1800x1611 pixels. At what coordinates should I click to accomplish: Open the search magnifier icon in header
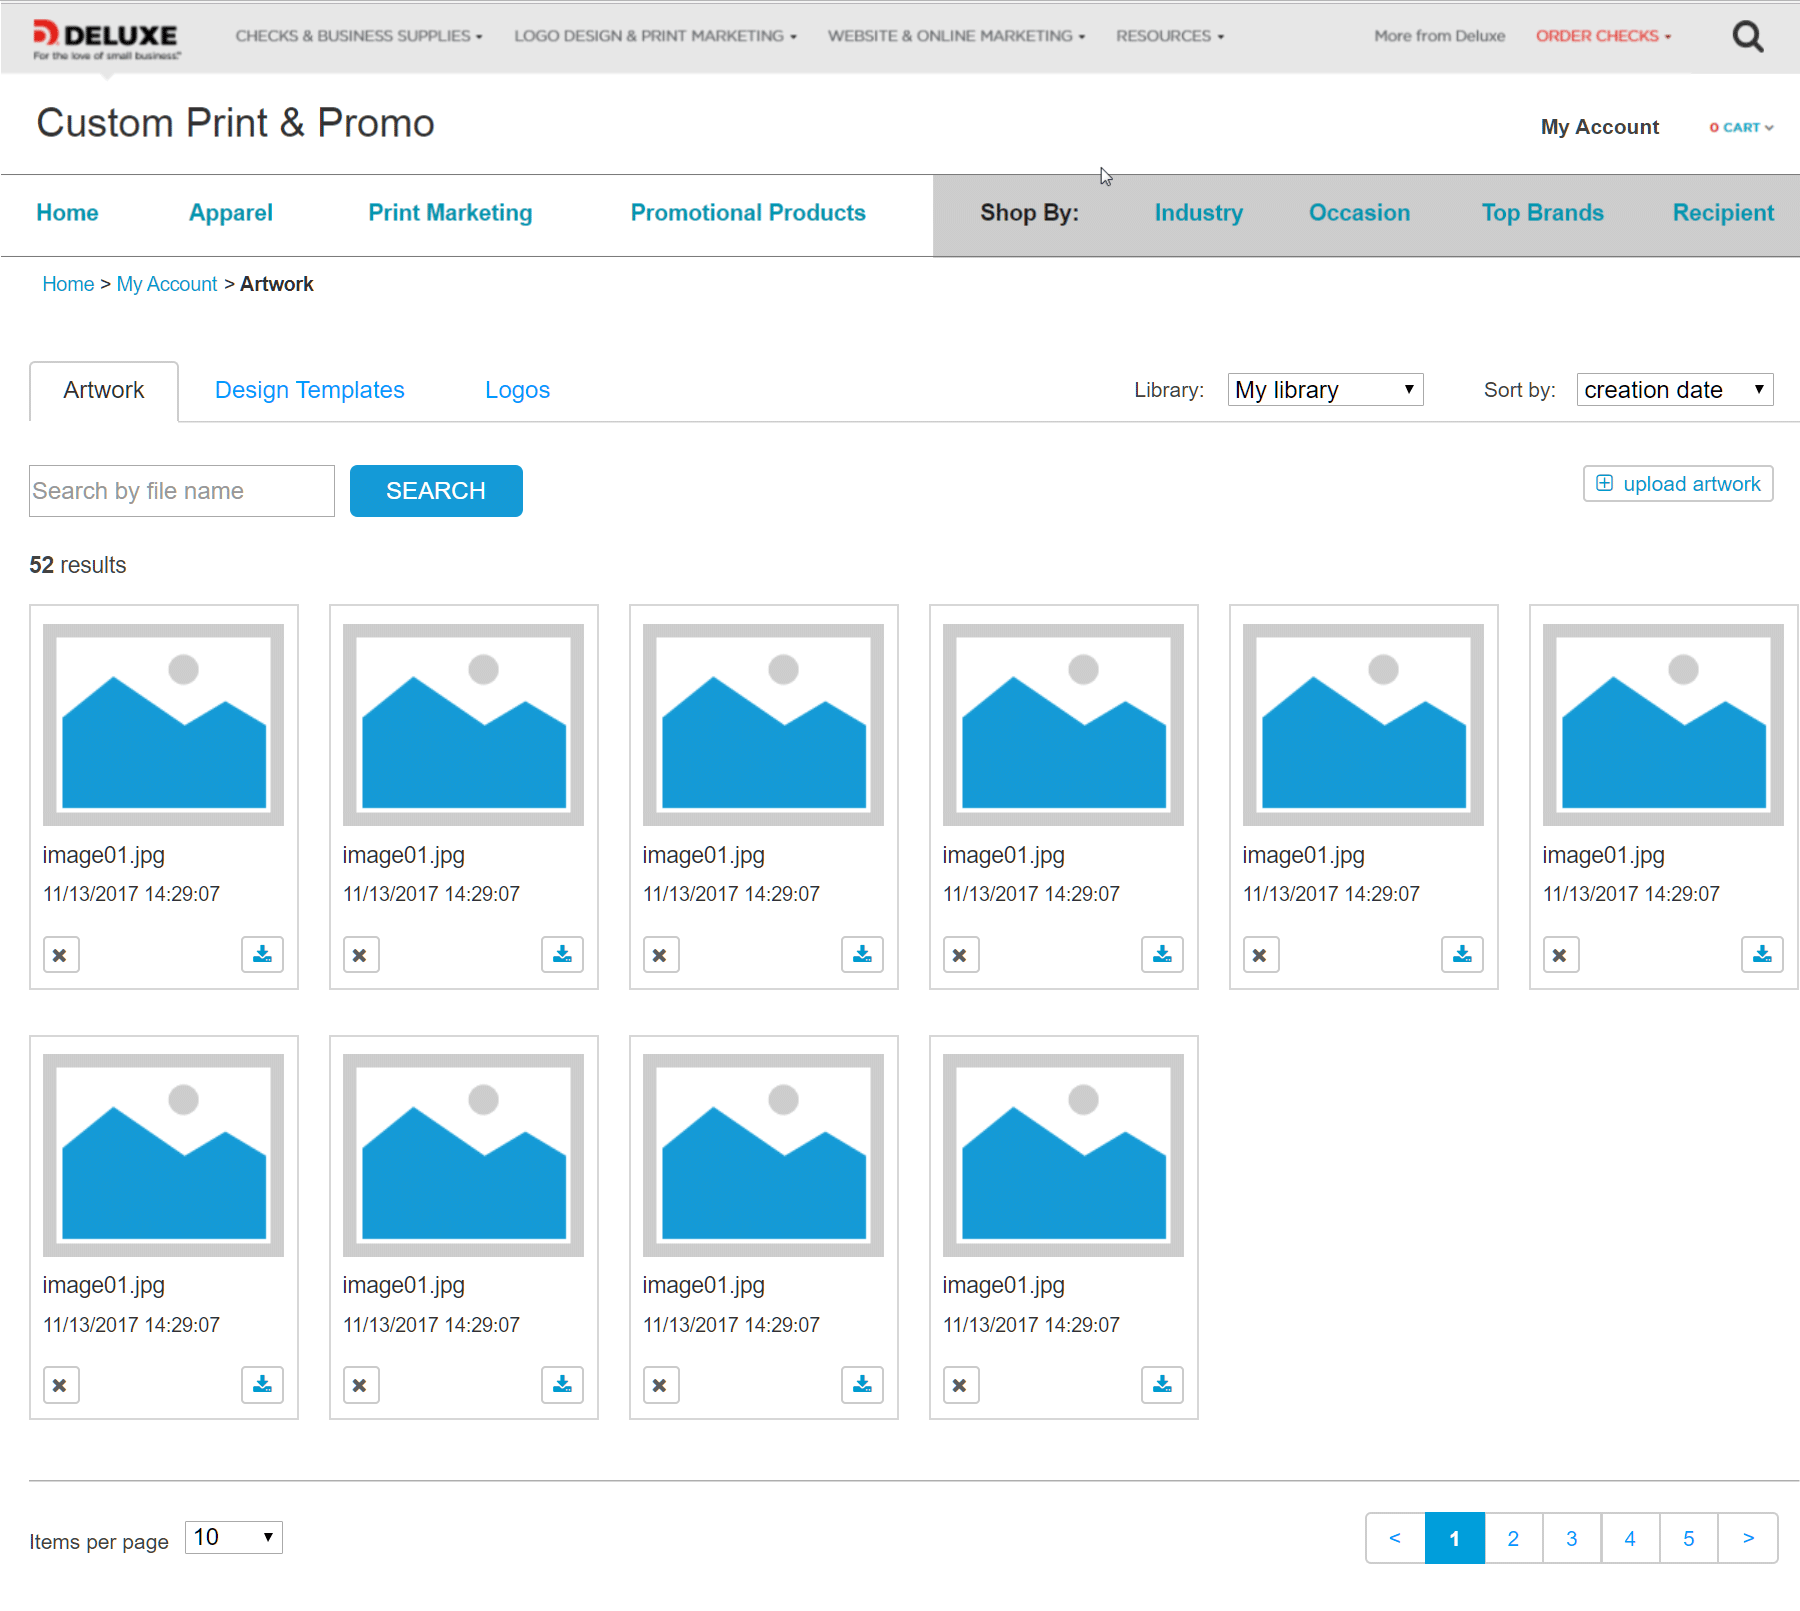pos(1747,37)
